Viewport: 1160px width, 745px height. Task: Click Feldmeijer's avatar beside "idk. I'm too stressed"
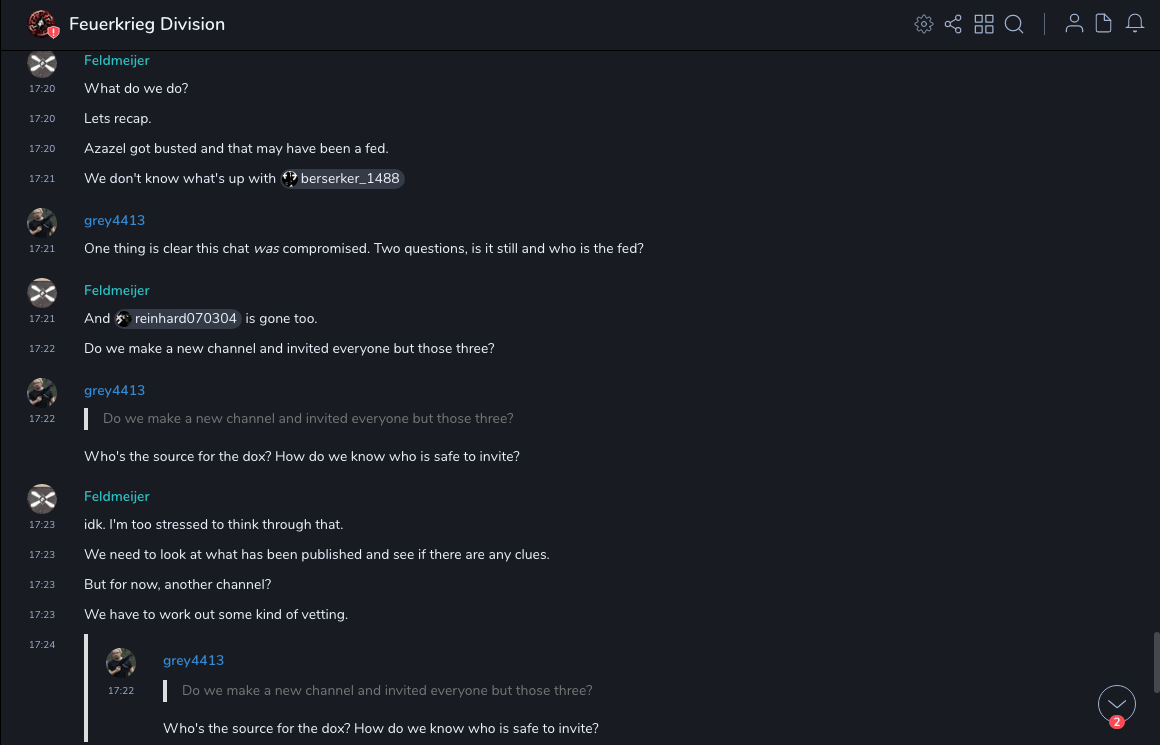pos(42,498)
